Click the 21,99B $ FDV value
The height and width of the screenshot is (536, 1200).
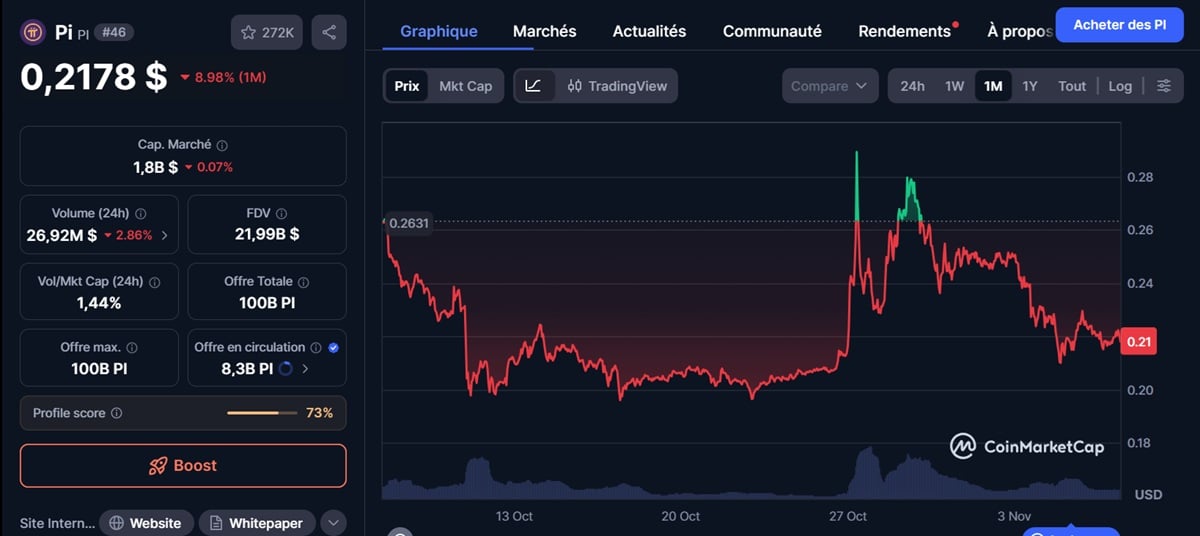pyautogui.click(x=266, y=235)
